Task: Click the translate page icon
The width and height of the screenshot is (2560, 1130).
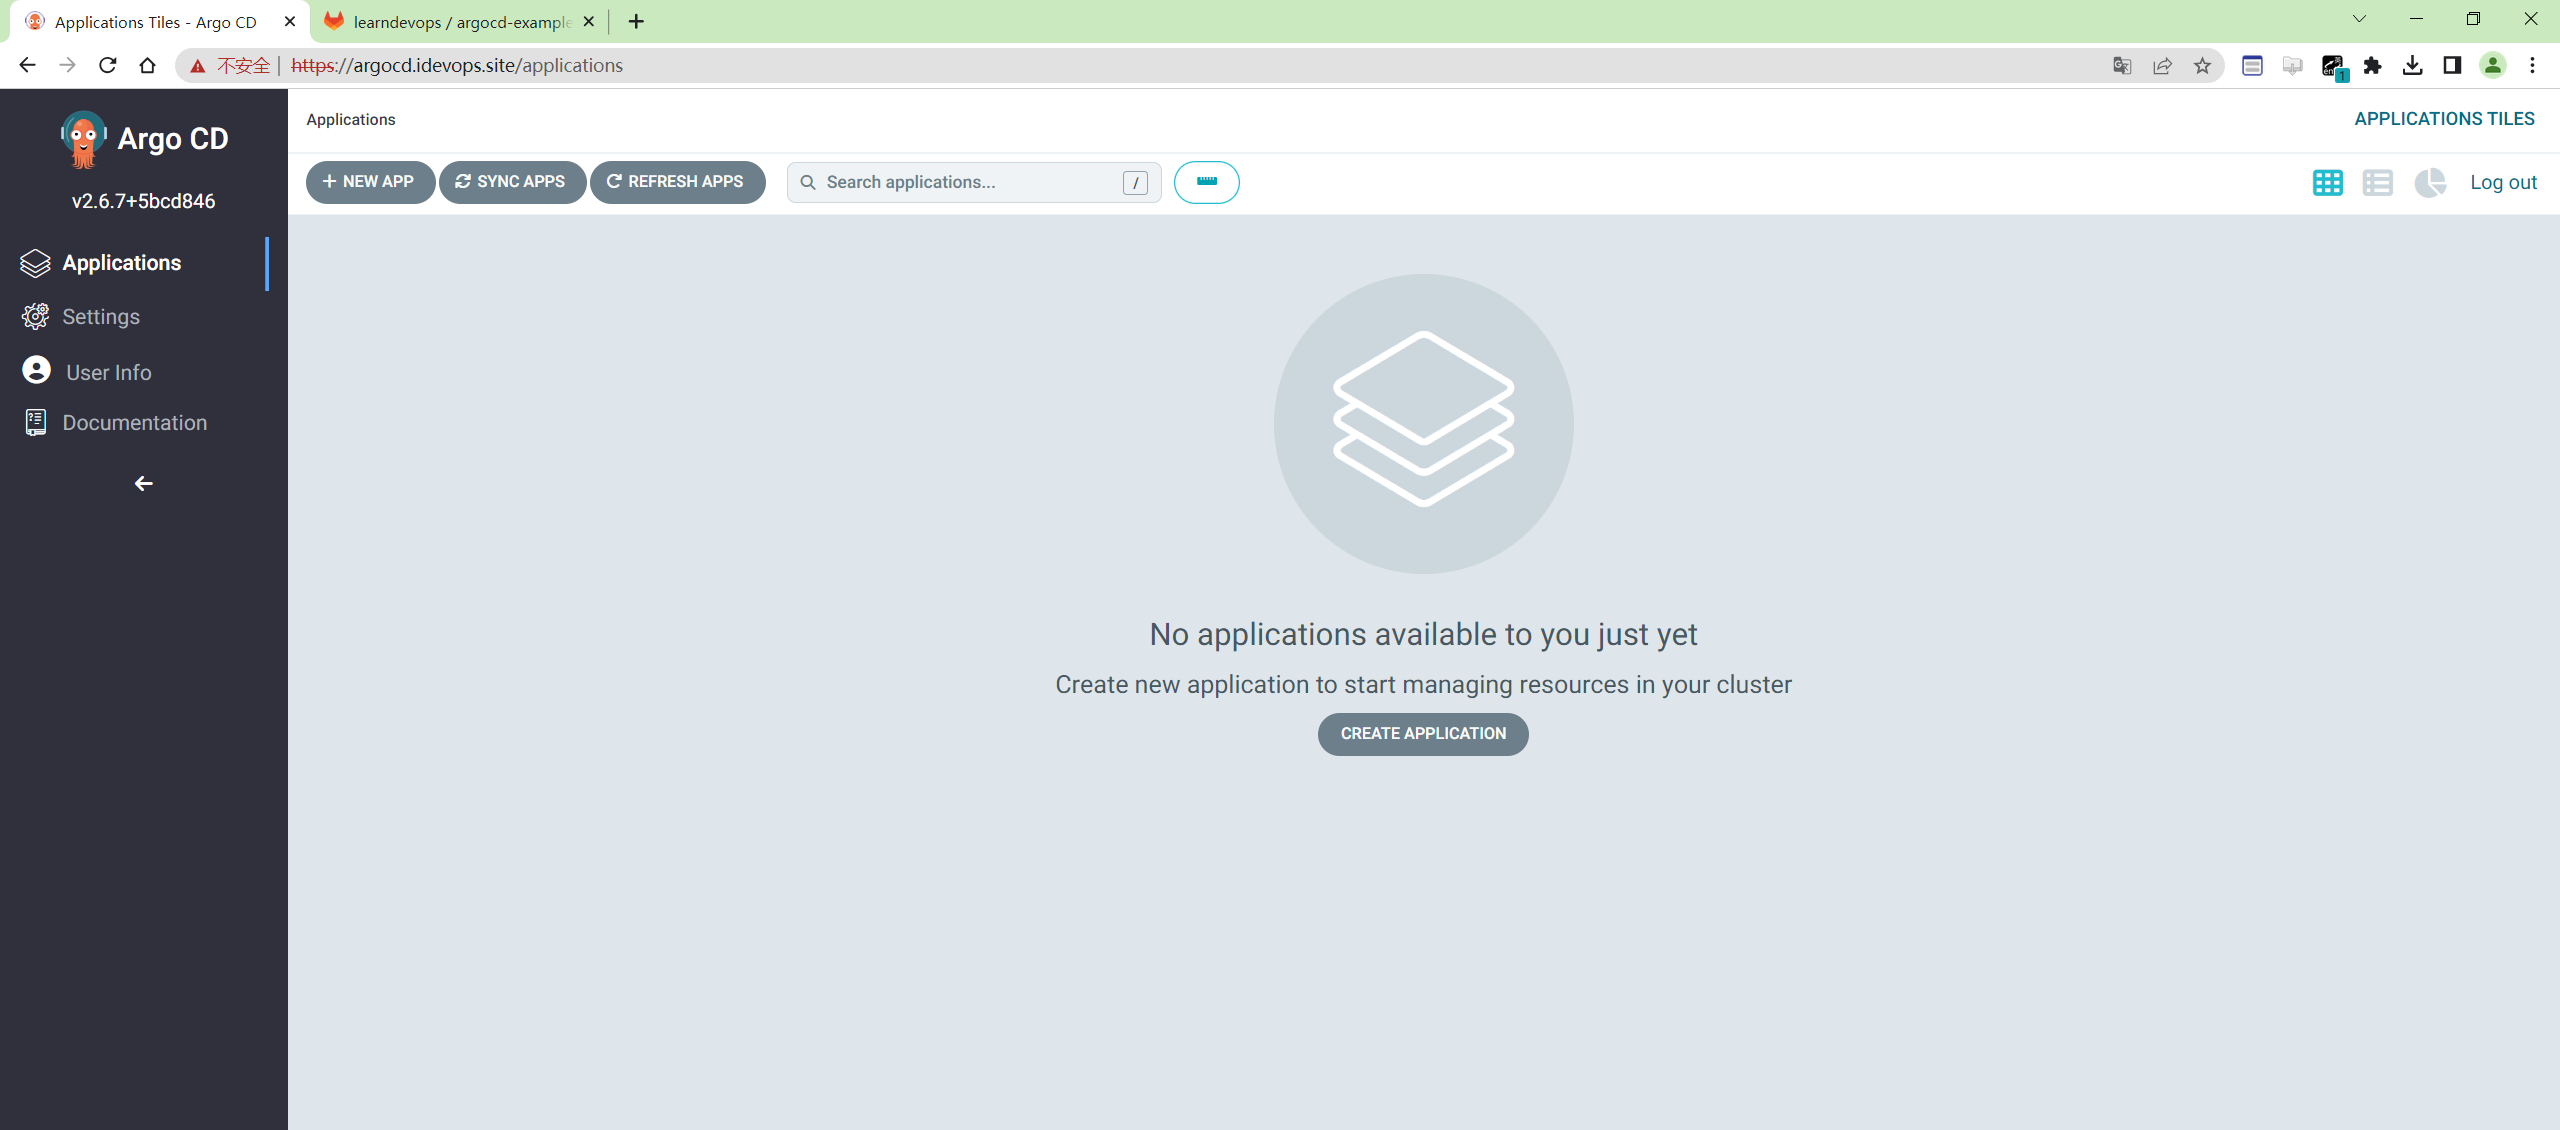Action: (x=2122, y=66)
